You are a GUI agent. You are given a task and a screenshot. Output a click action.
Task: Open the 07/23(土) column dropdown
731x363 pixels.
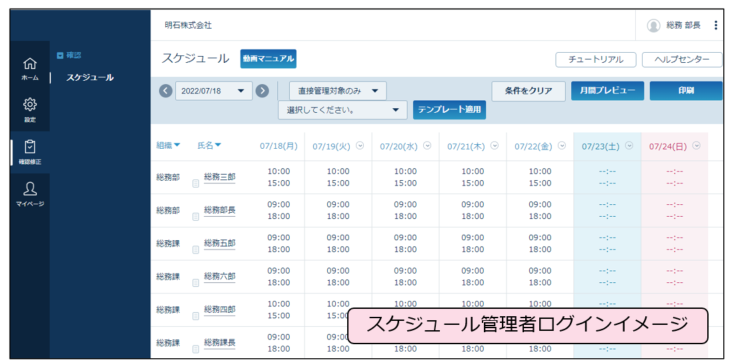point(629,146)
